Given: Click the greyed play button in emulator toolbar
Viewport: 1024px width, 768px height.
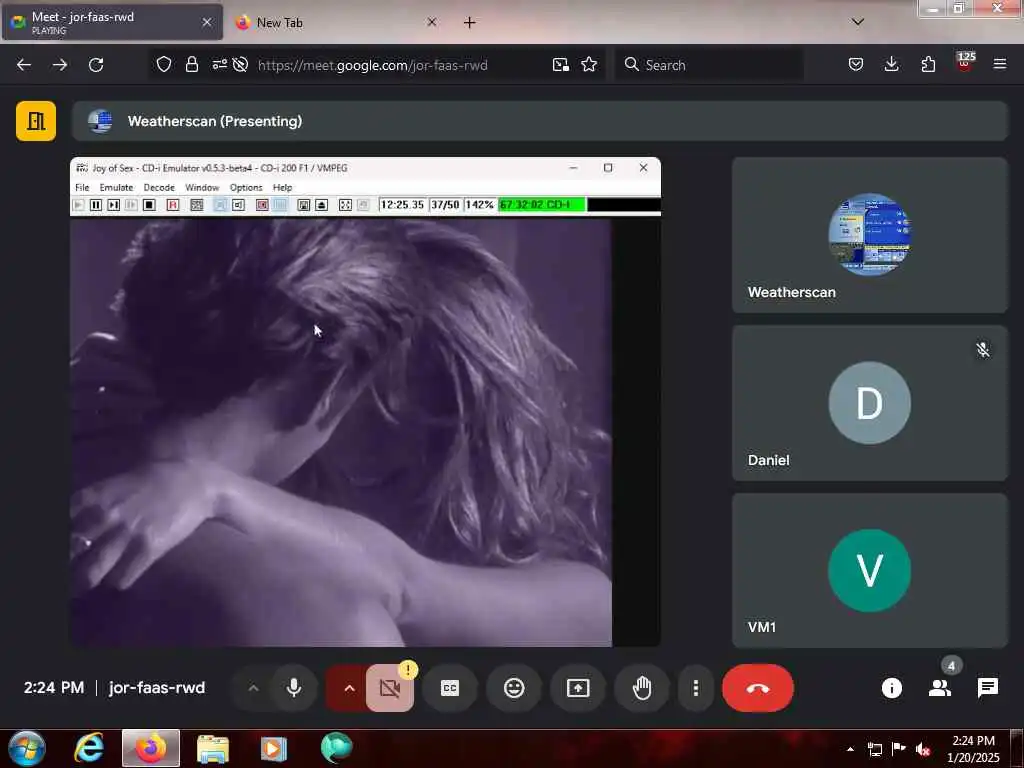Looking at the screenshot, I should (x=78, y=205).
